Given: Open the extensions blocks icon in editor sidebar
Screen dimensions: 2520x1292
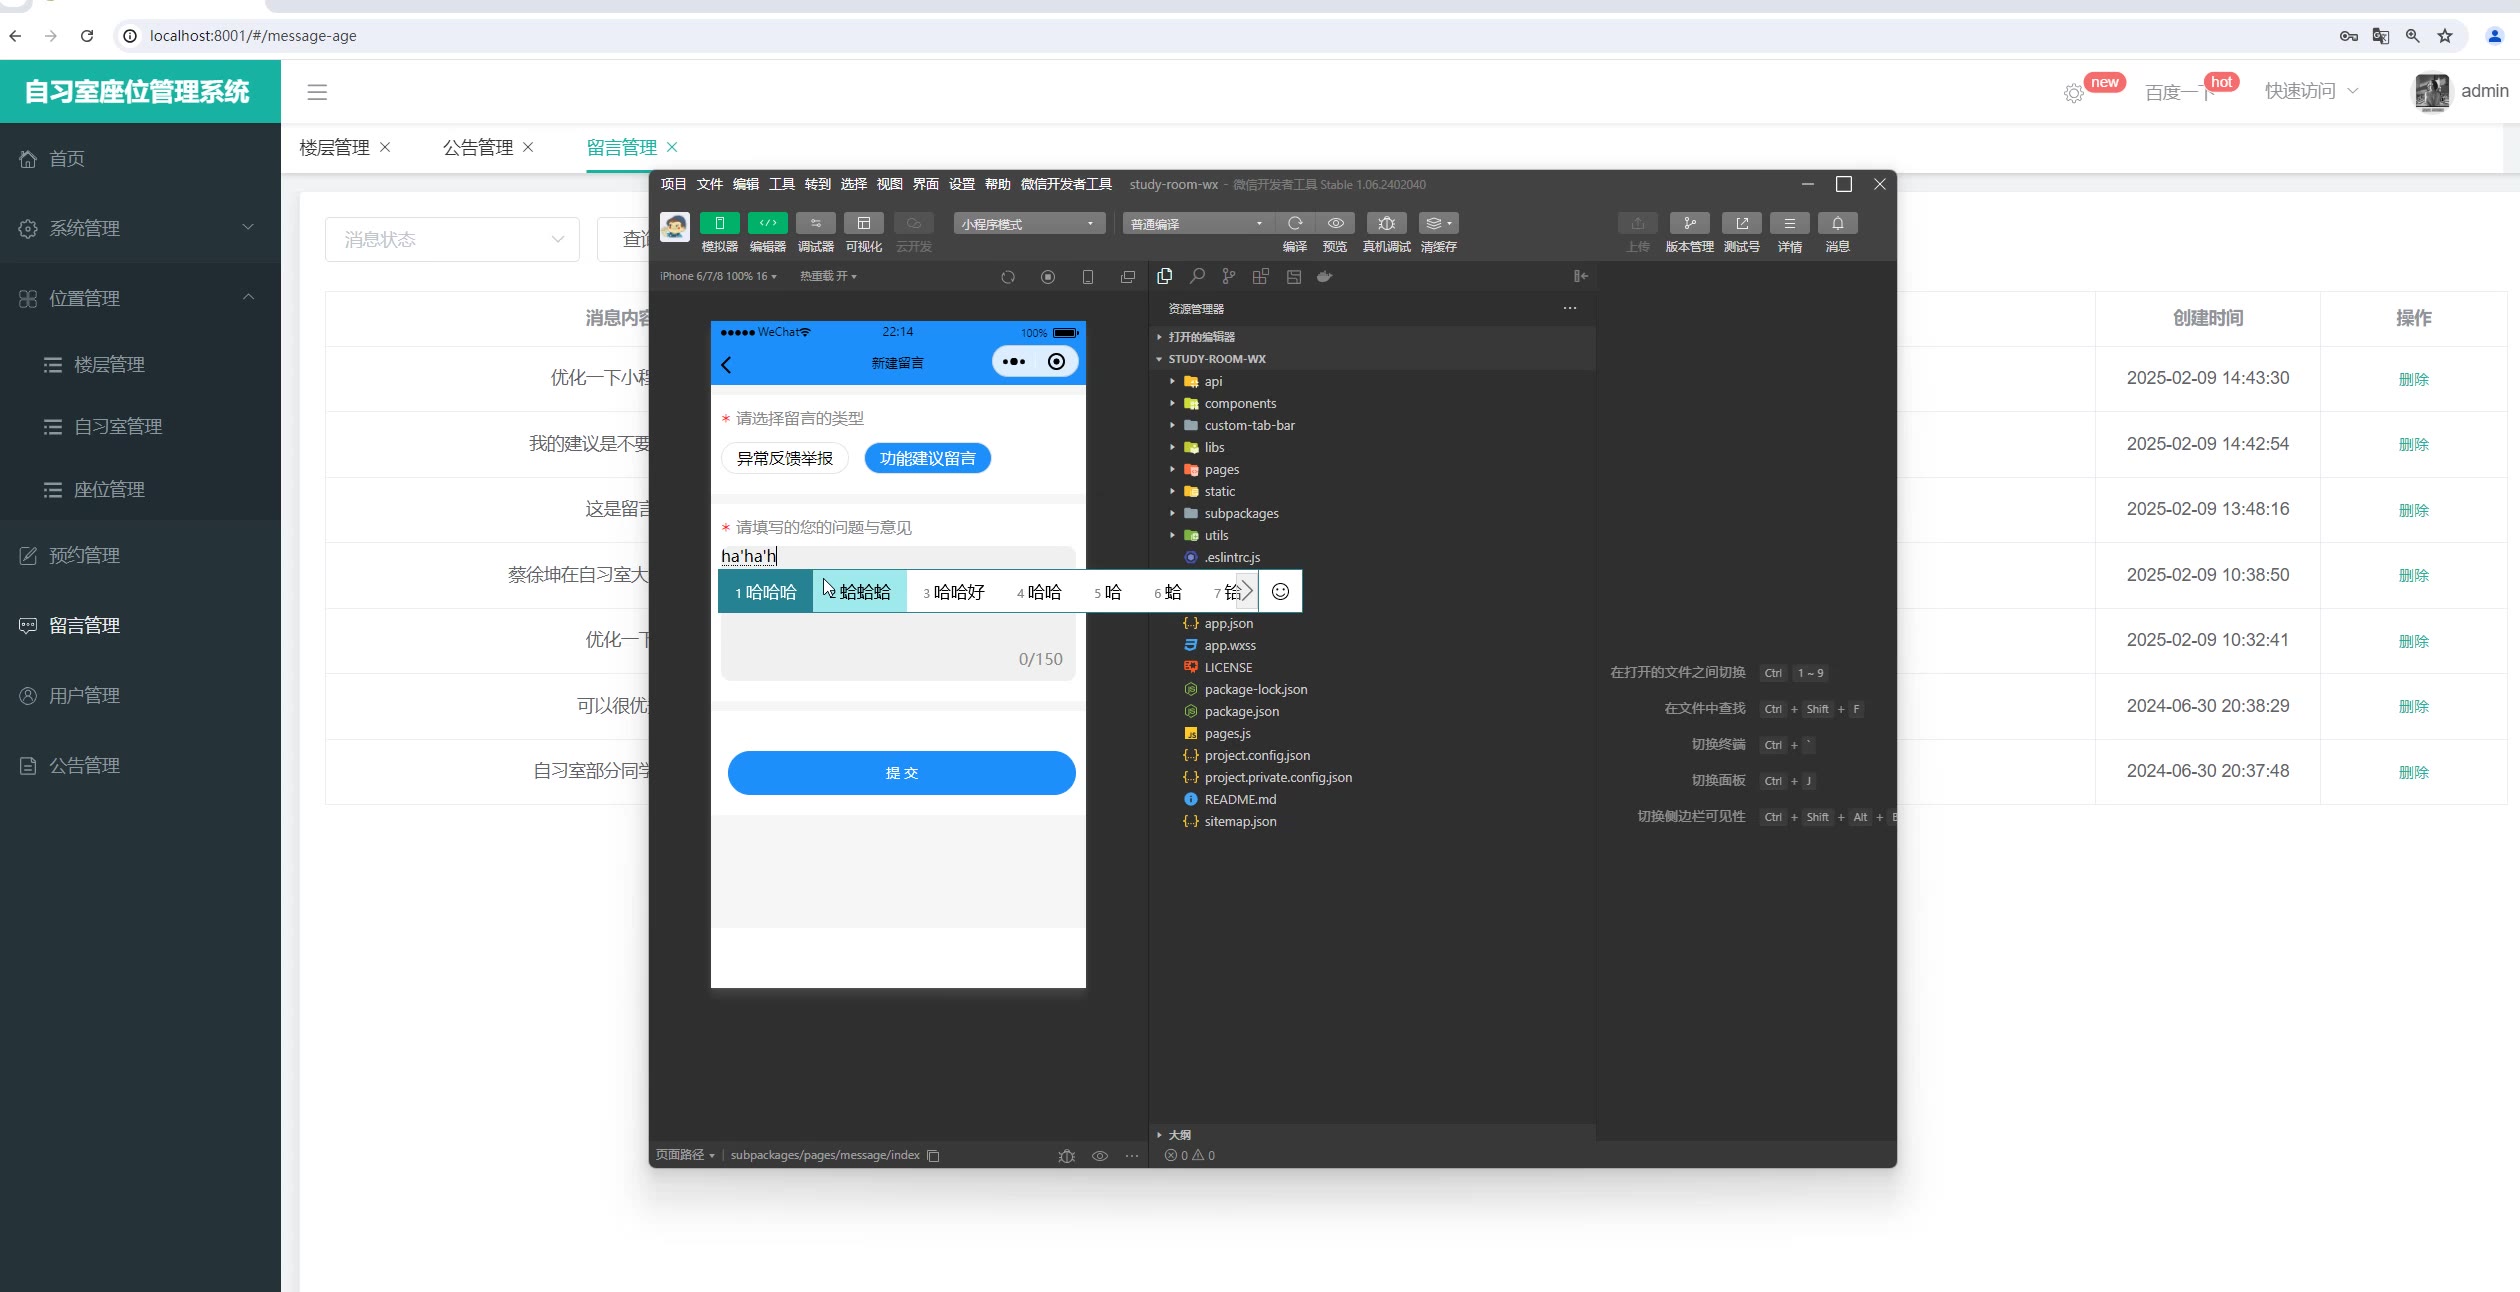Looking at the screenshot, I should click(x=1261, y=276).
